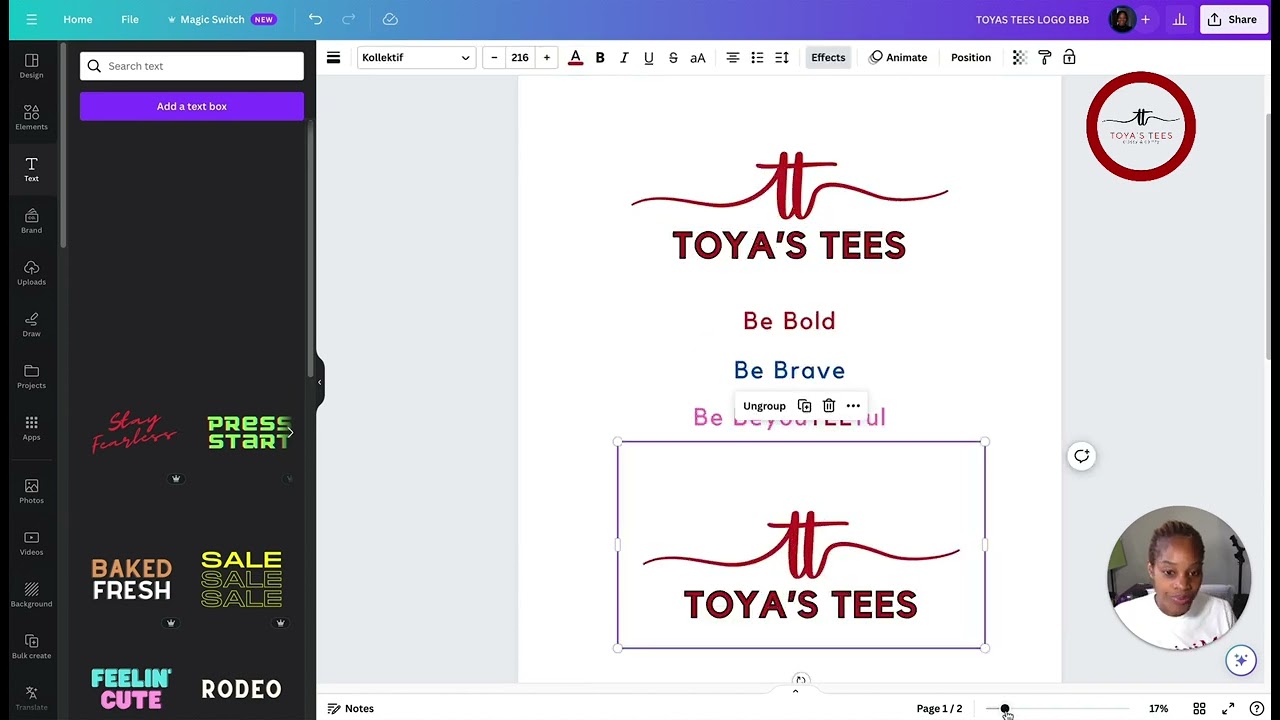Open the Photos panel

point(32,491)
